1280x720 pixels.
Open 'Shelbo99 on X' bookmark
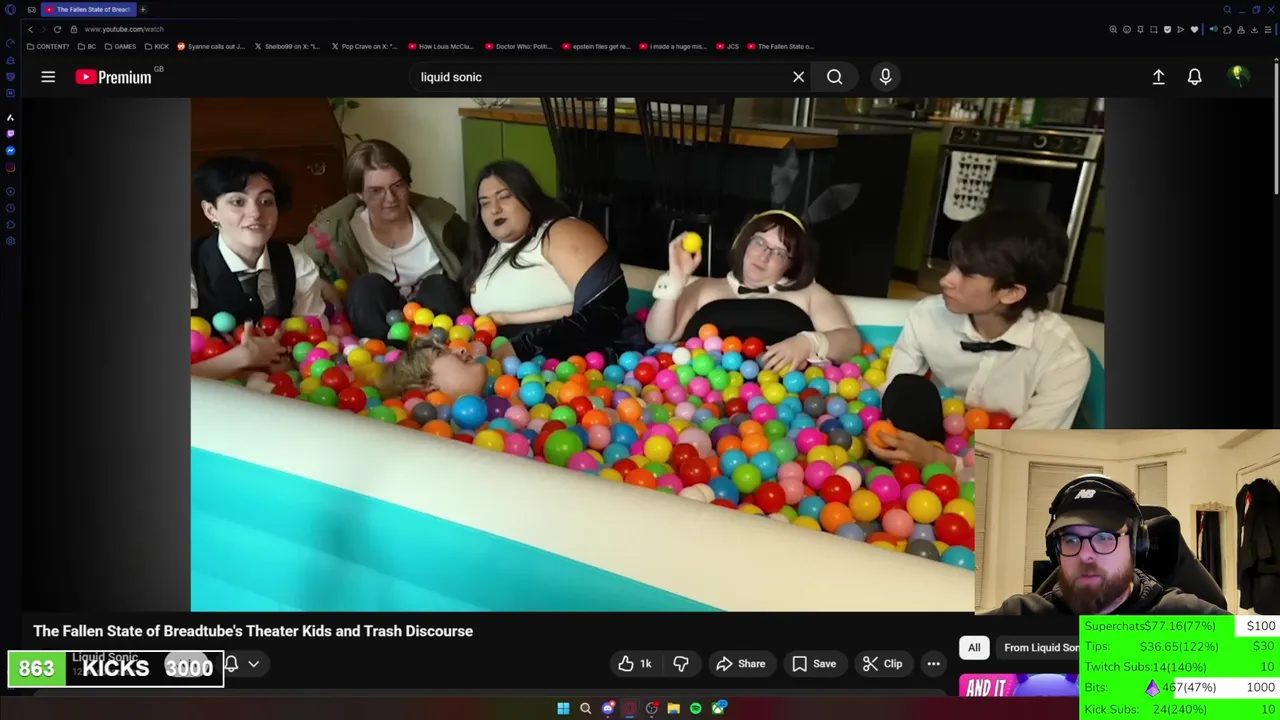click(287, 46)
